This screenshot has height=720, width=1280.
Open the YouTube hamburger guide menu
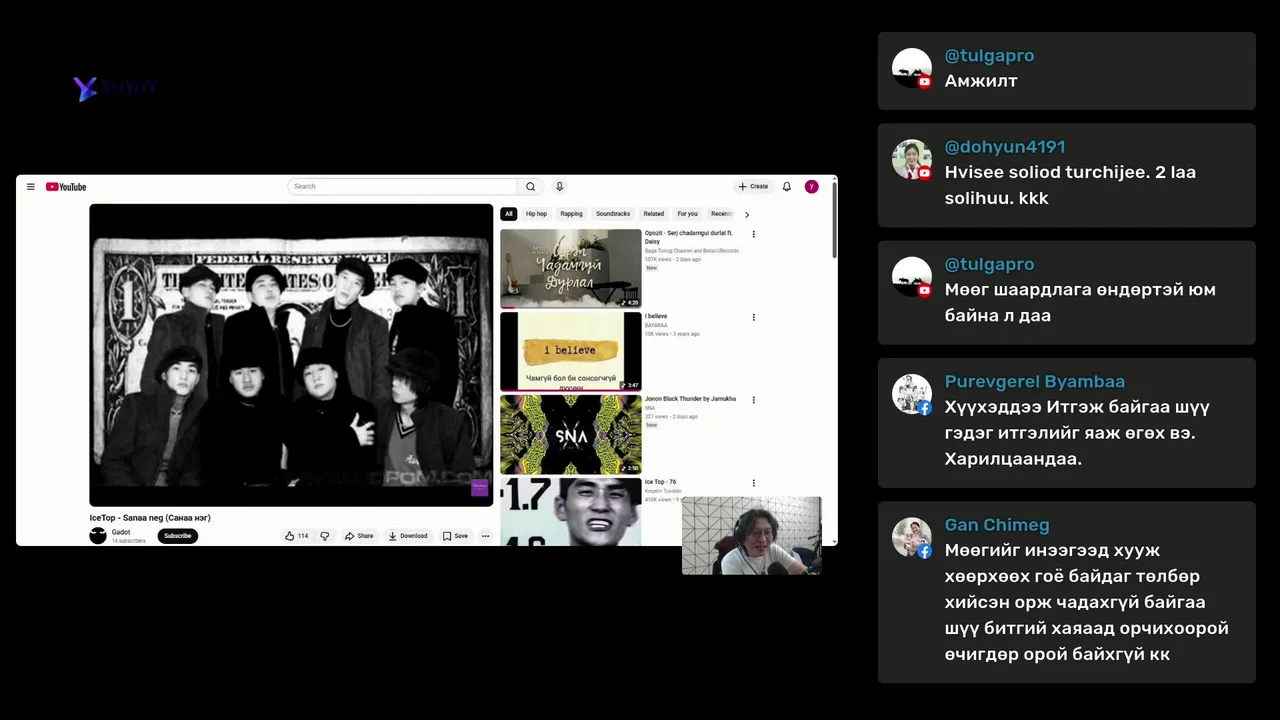(x=31, y=187)
